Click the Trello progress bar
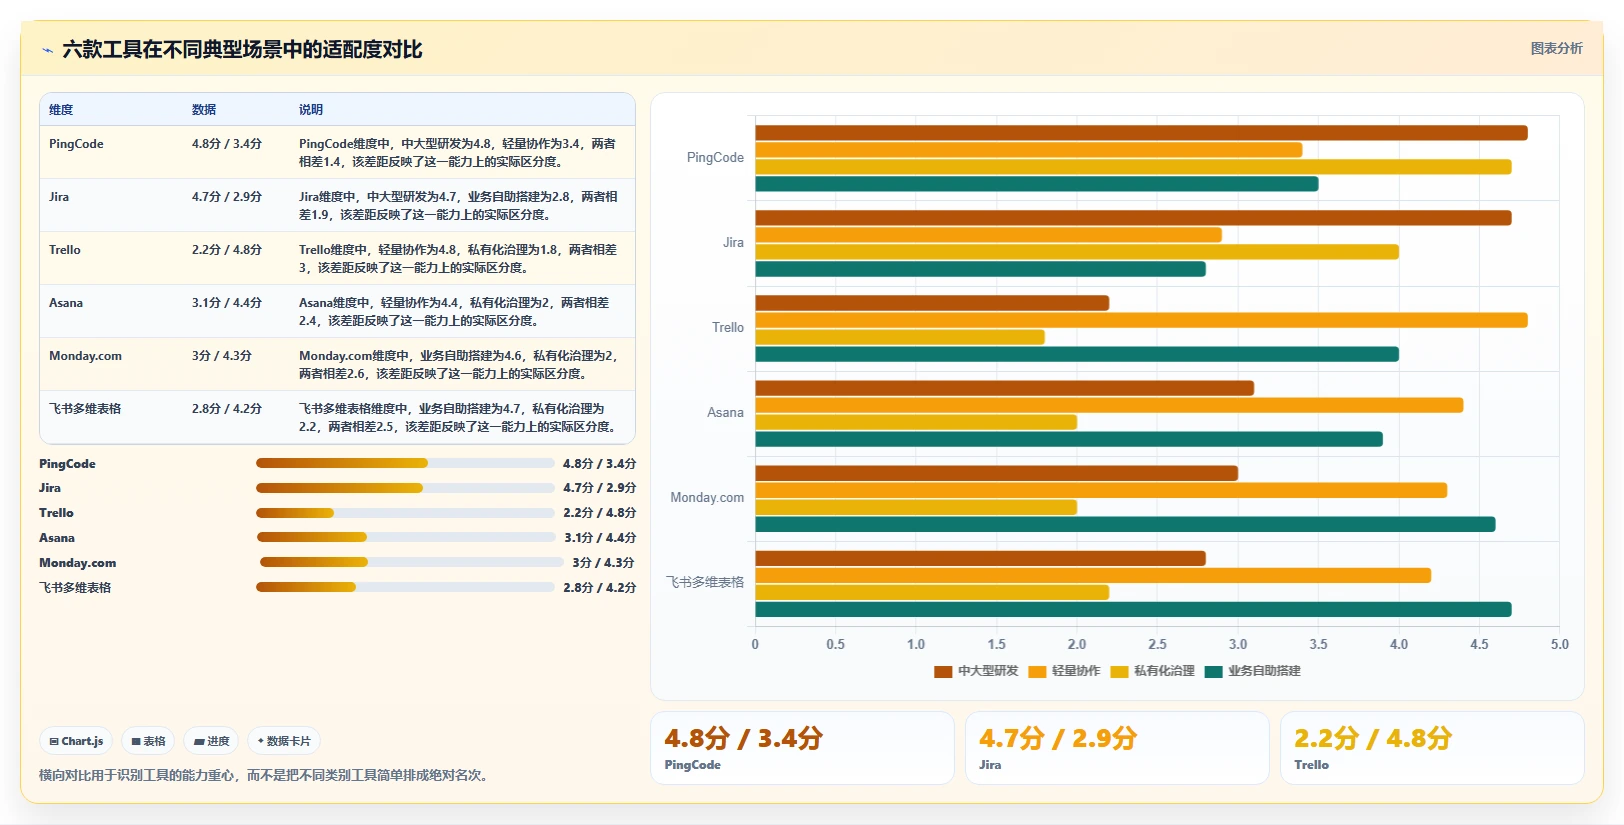The width and height of the screenshot is (1624, 825). (x=405, y=513)
